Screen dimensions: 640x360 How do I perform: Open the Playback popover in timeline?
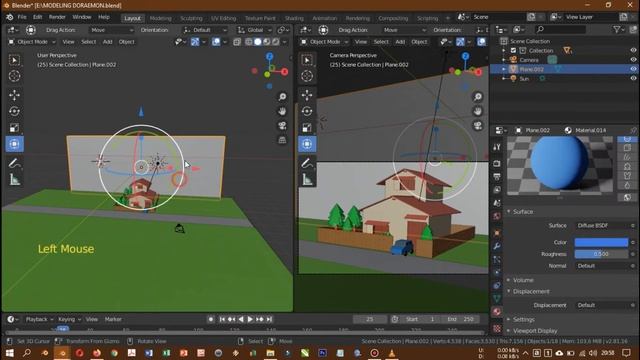coord(40,319)
